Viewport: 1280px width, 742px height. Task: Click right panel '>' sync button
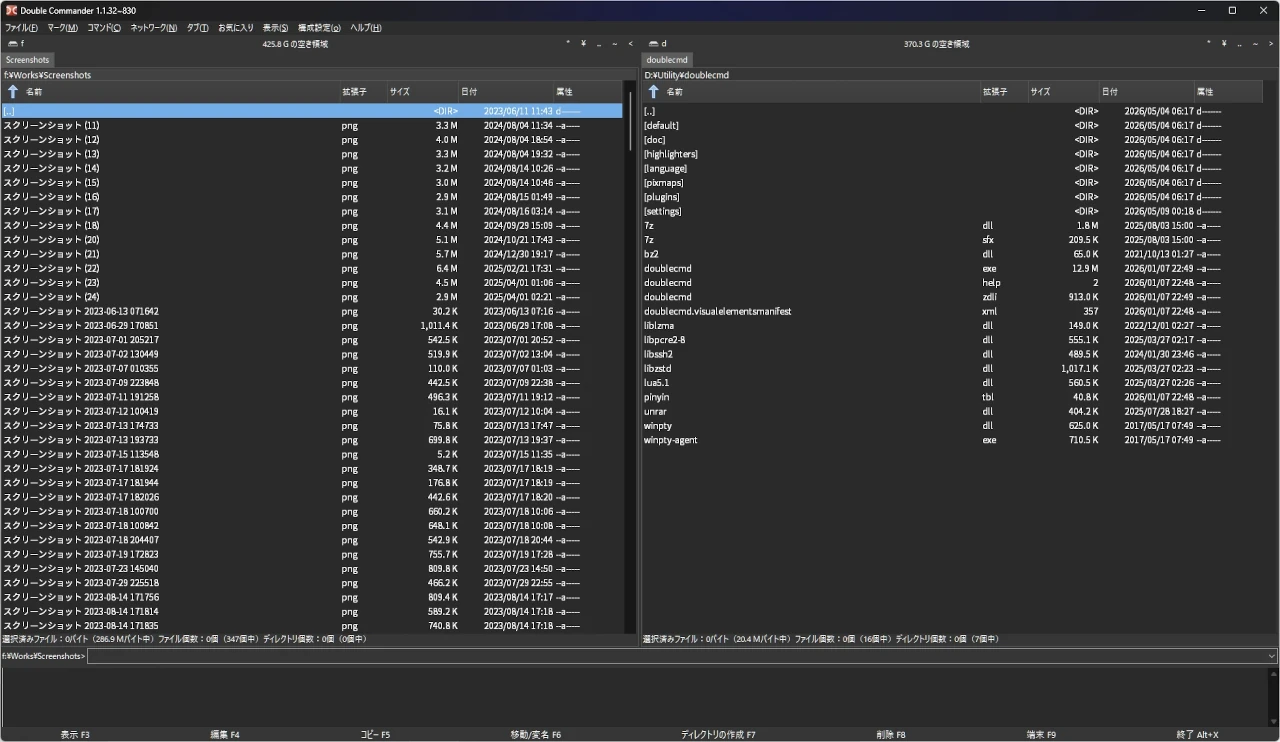pyautogui.click(x=1271, y=44)
